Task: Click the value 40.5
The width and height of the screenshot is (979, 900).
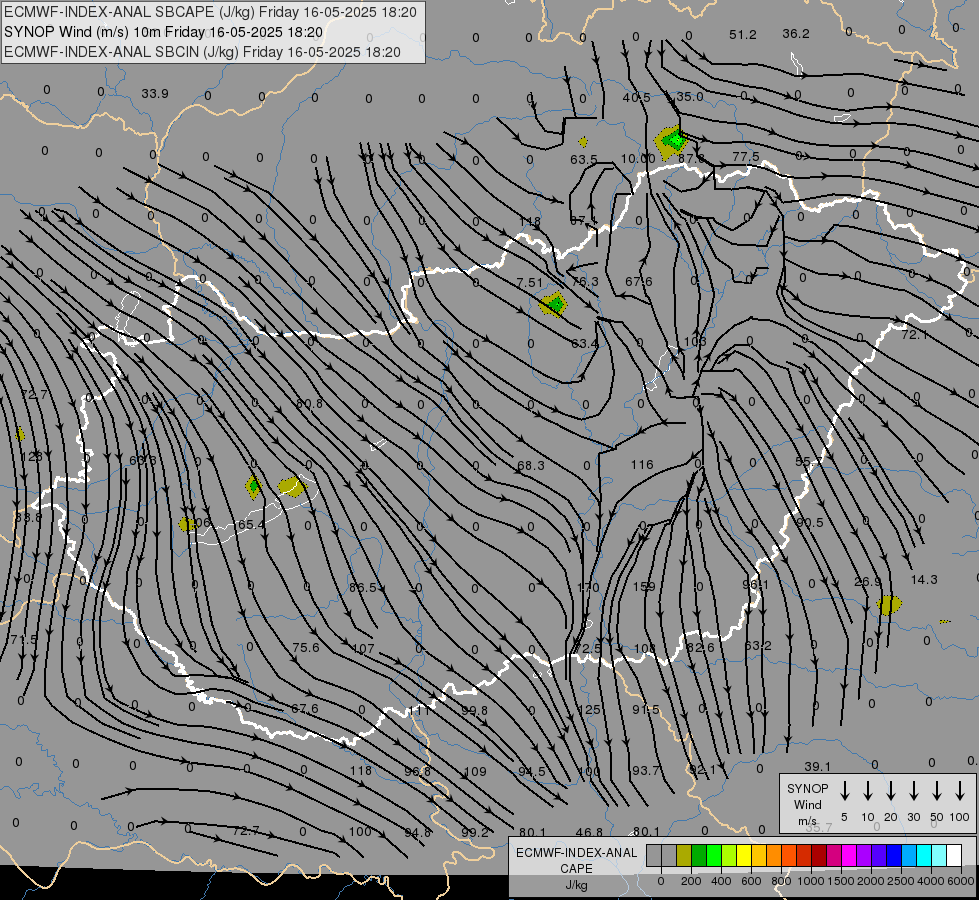Action: tap(636, 97)
